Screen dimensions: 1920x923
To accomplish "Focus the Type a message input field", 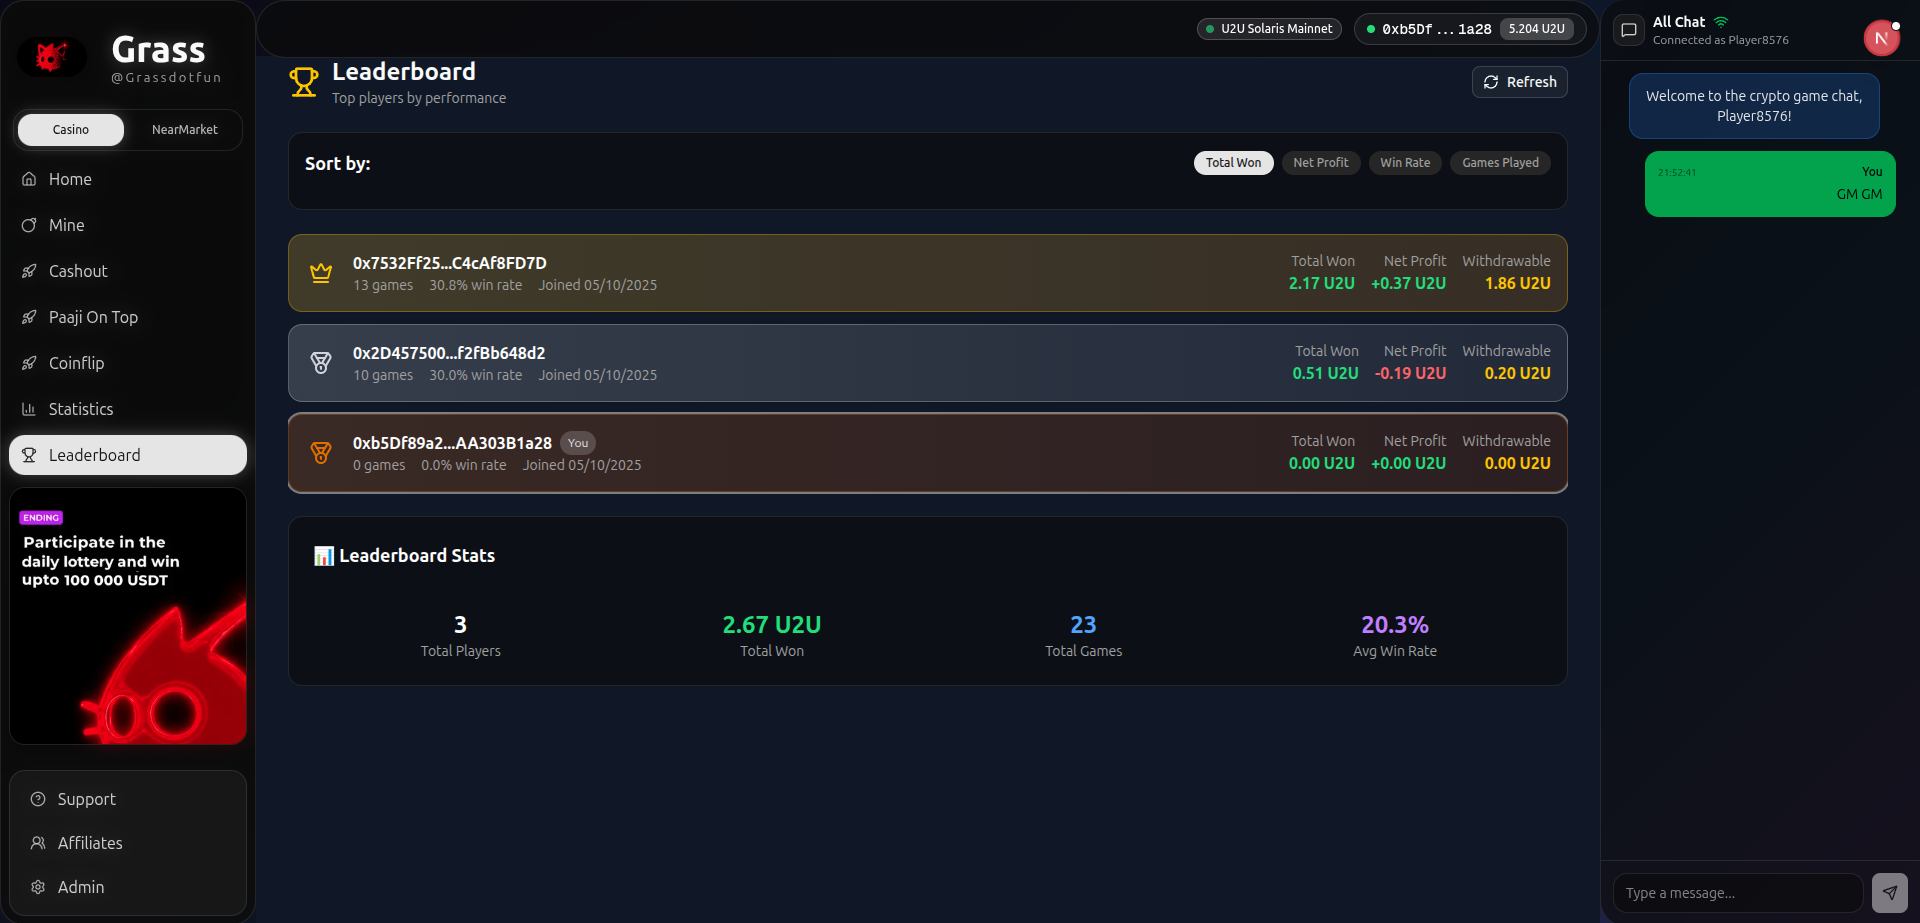I will pyautogui.click(x=1737, y=893).
